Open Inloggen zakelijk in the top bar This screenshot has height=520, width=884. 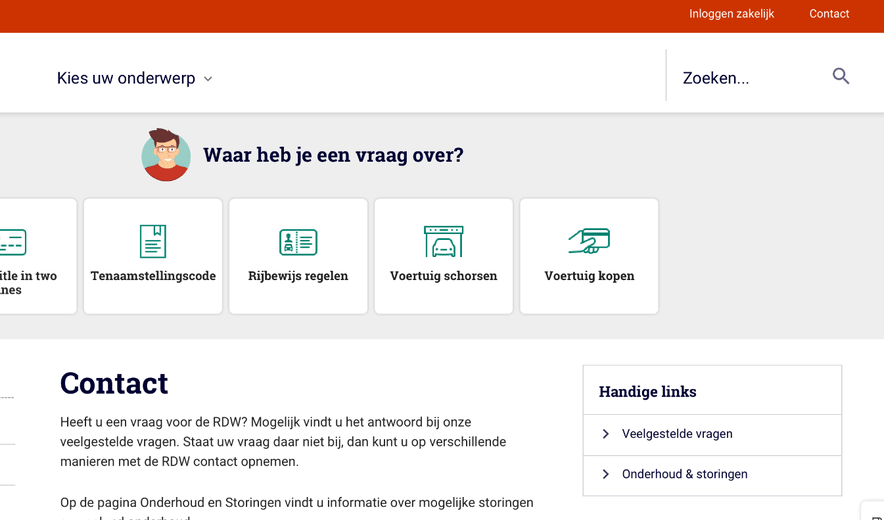coord(731,14)
